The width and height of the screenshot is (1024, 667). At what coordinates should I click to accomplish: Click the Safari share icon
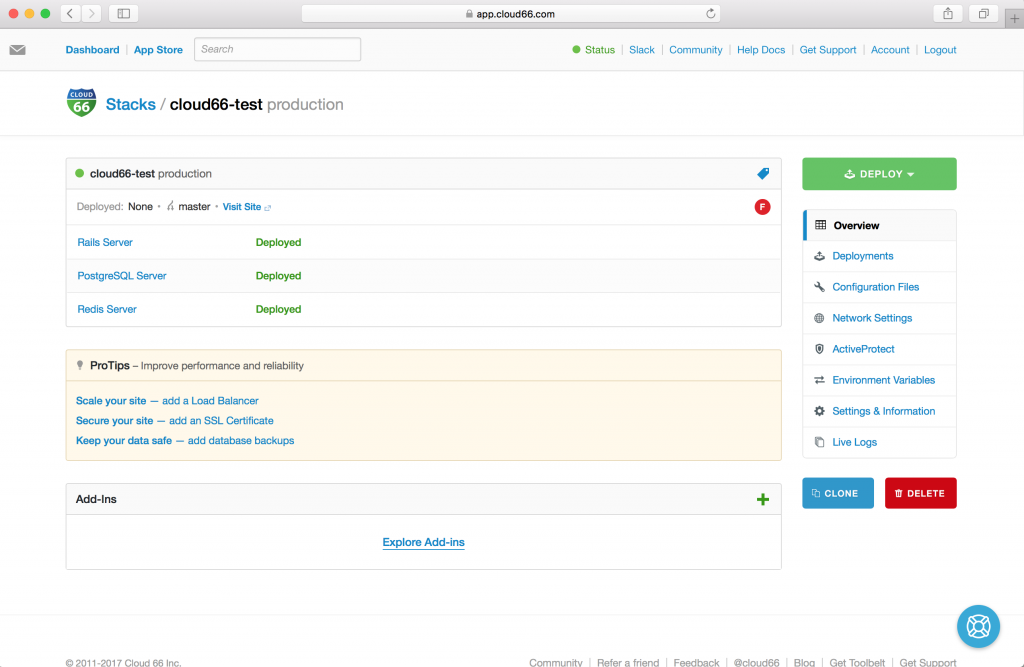[x=948, y=13]
